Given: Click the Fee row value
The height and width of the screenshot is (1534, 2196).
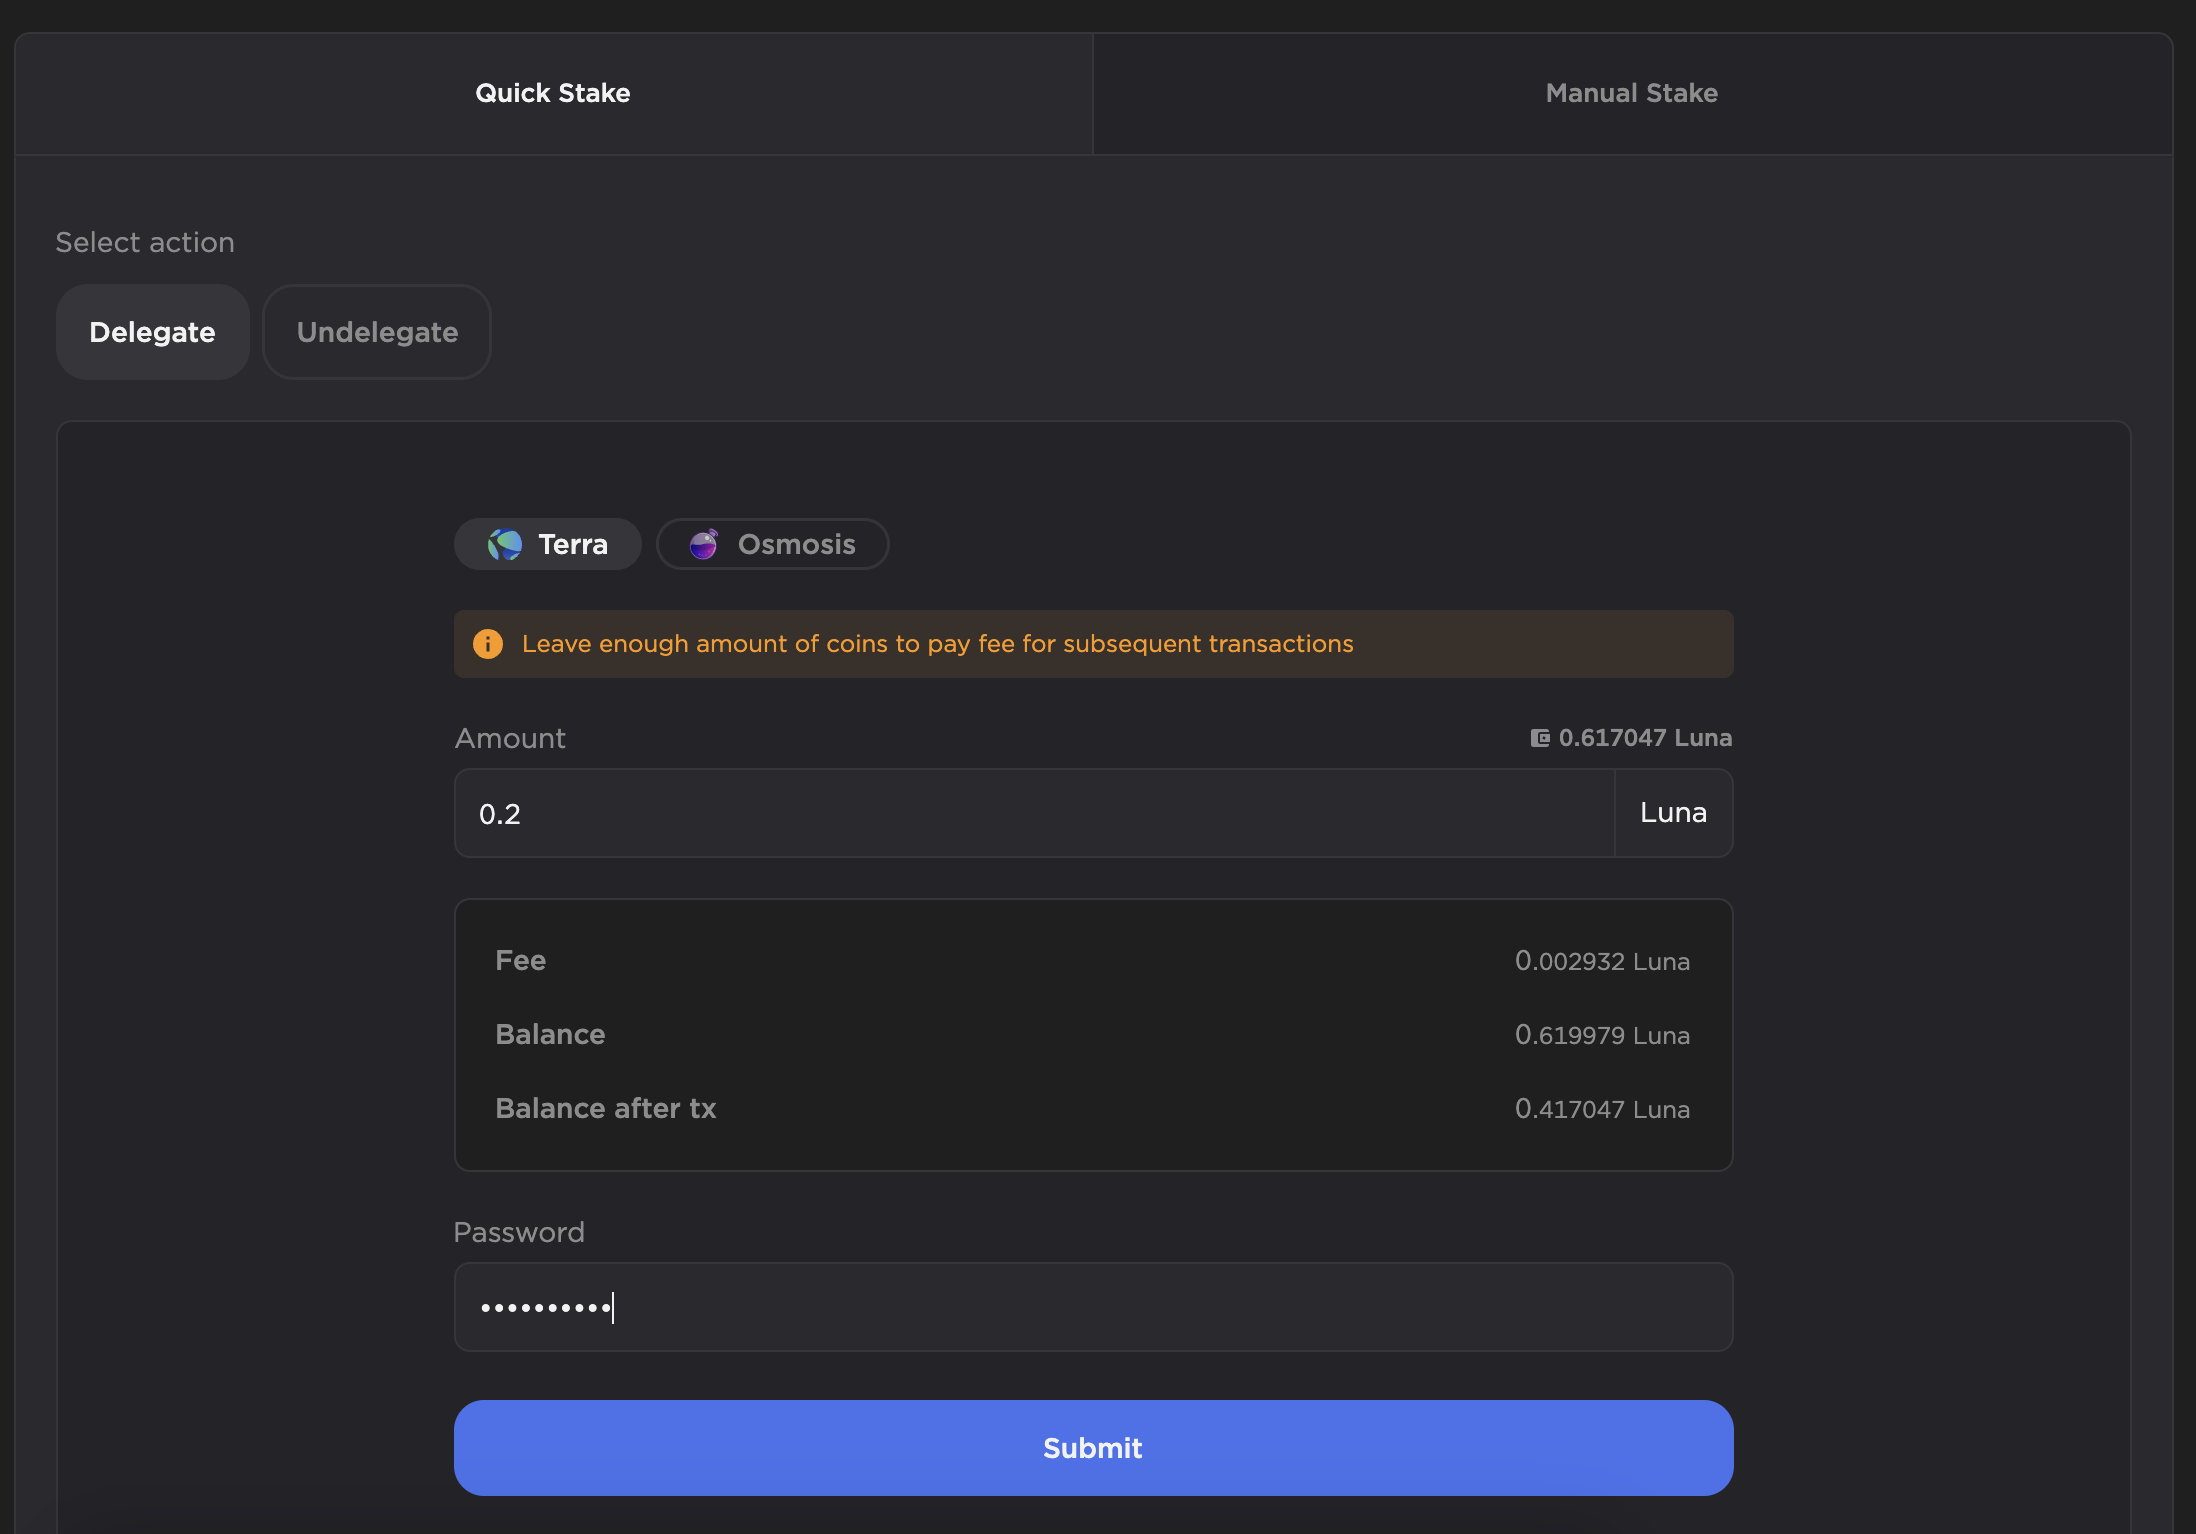Looking at the screenshot, I should (1602, 961).
